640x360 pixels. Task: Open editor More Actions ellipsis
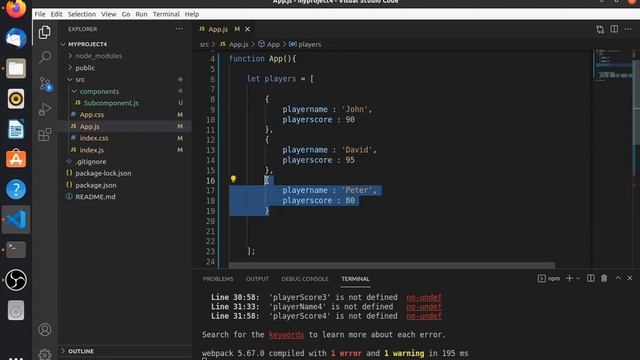pos(628,29)
